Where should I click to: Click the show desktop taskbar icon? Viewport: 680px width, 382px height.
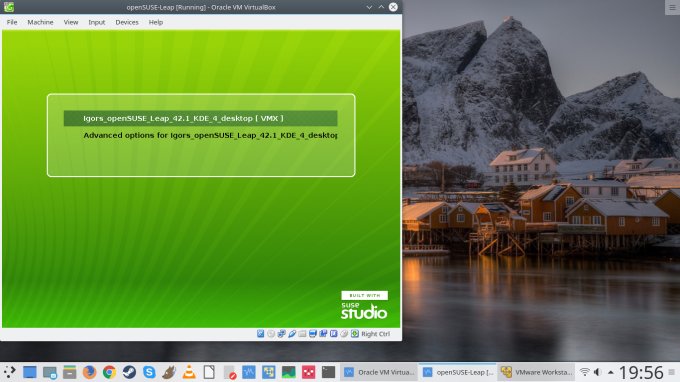click(x=29, y=372)
